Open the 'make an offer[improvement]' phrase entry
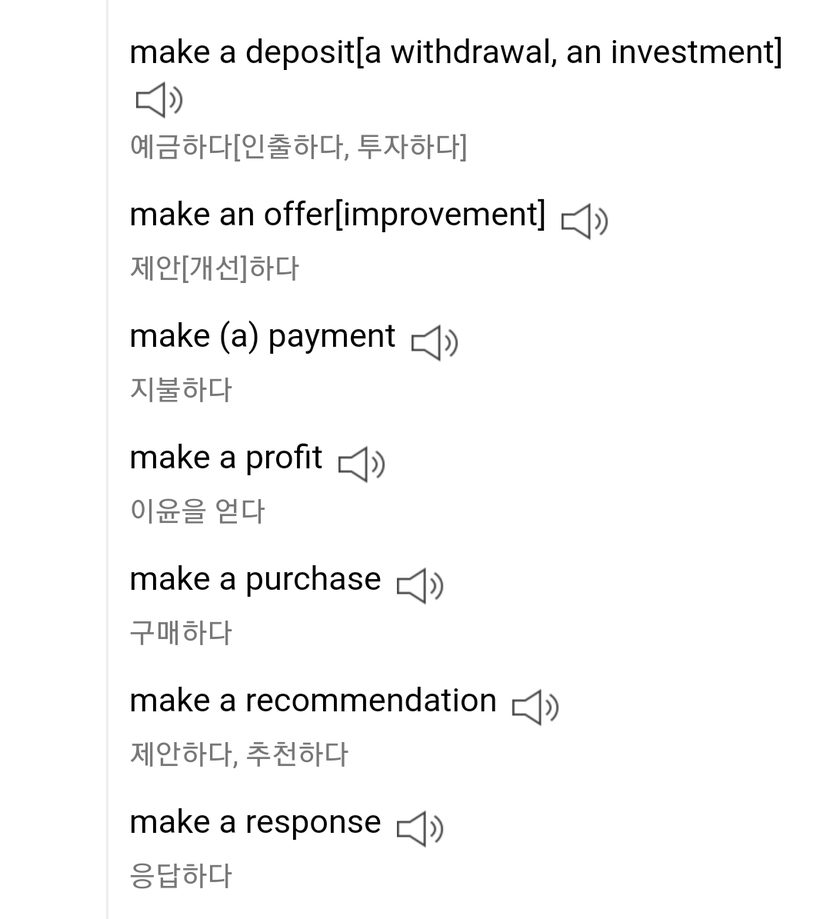 coord(338,214)
